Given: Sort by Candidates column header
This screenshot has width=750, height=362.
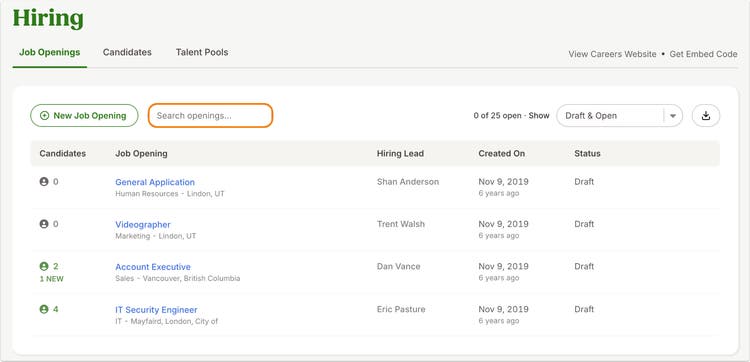Looking at the screenshot, I should 63,154.
